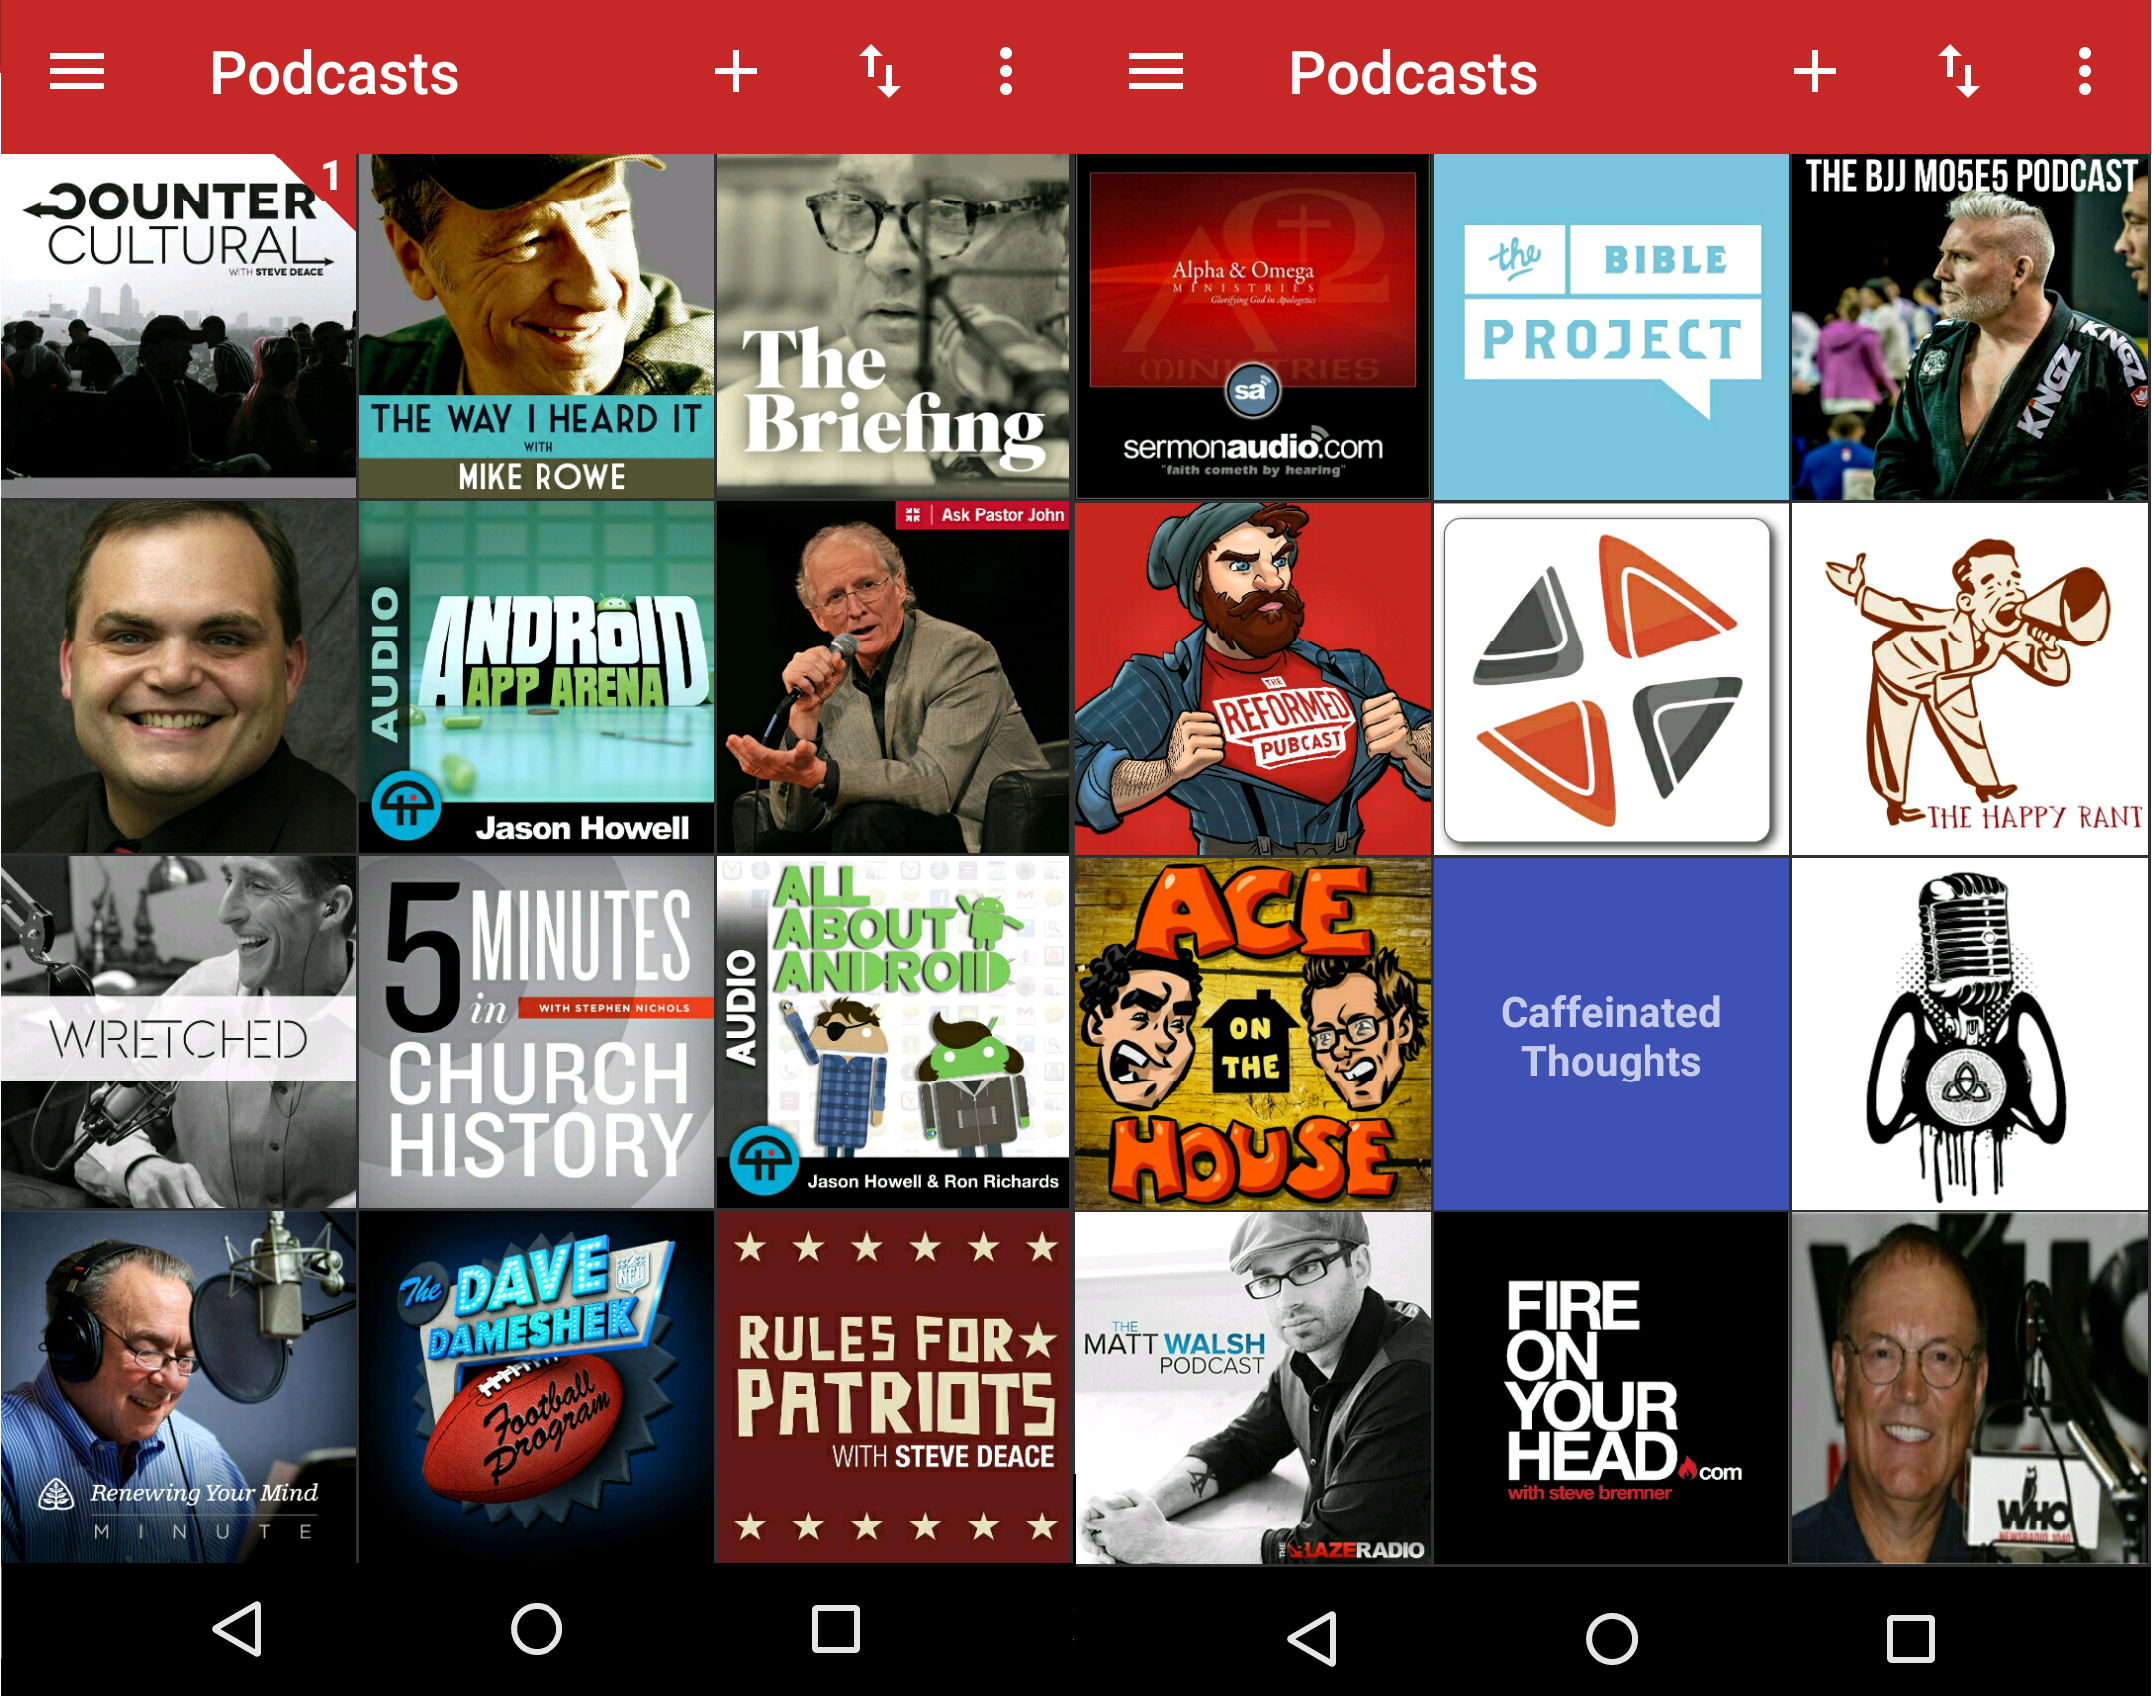Open the hamburger menu on the right screen
This screenshot has height=1696, width=2152.
point(1156,72)
